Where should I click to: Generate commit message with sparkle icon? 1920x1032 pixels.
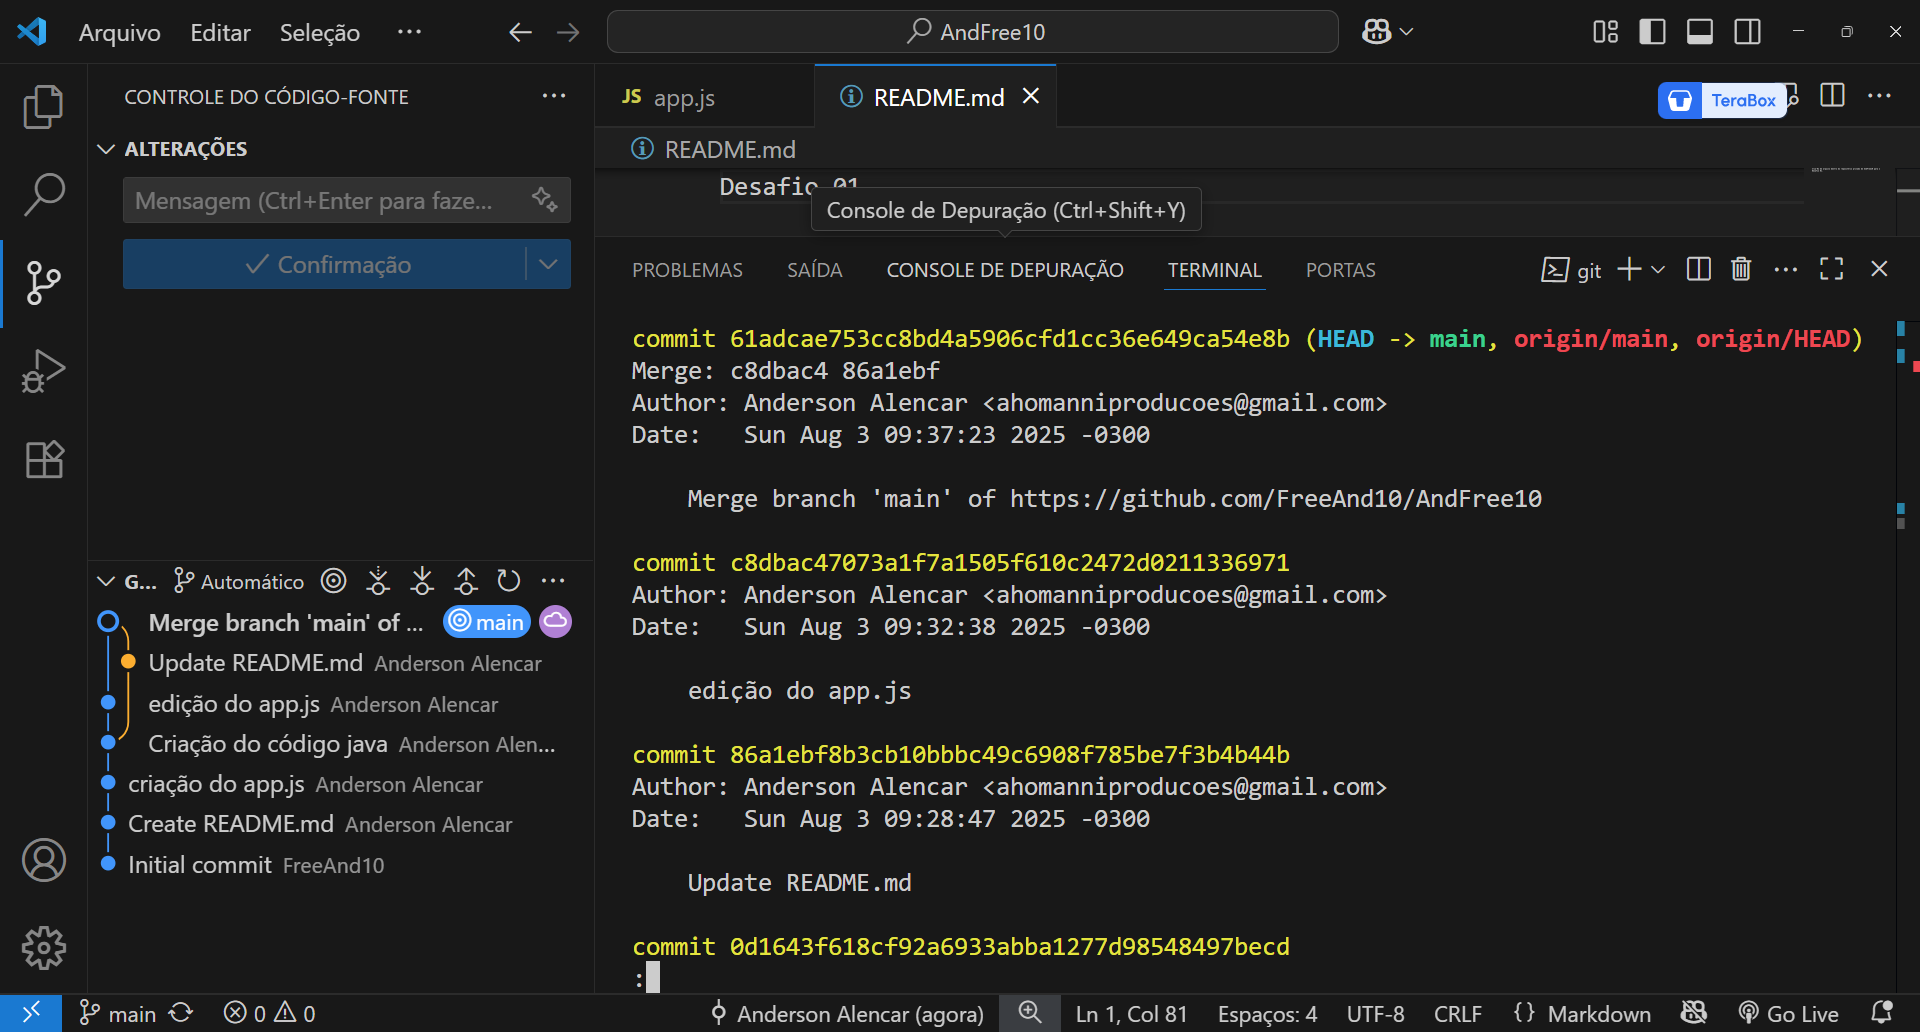pyautogui.click(x=544, y=199)
